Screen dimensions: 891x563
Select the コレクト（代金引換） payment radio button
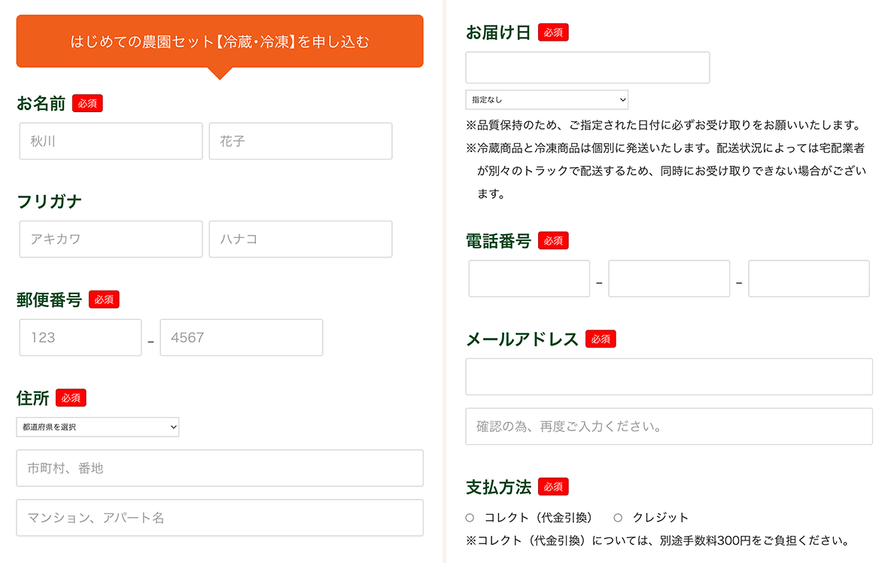(x=470, y=518)
